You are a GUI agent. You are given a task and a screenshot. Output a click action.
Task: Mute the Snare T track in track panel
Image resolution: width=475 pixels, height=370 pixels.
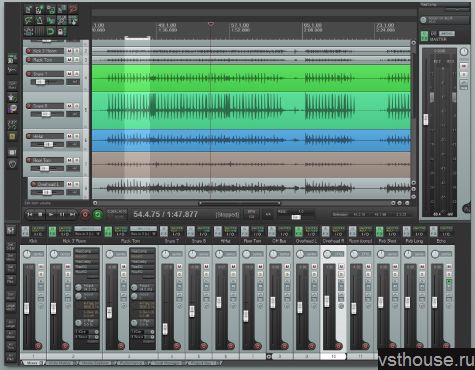[x=69, y=74]
